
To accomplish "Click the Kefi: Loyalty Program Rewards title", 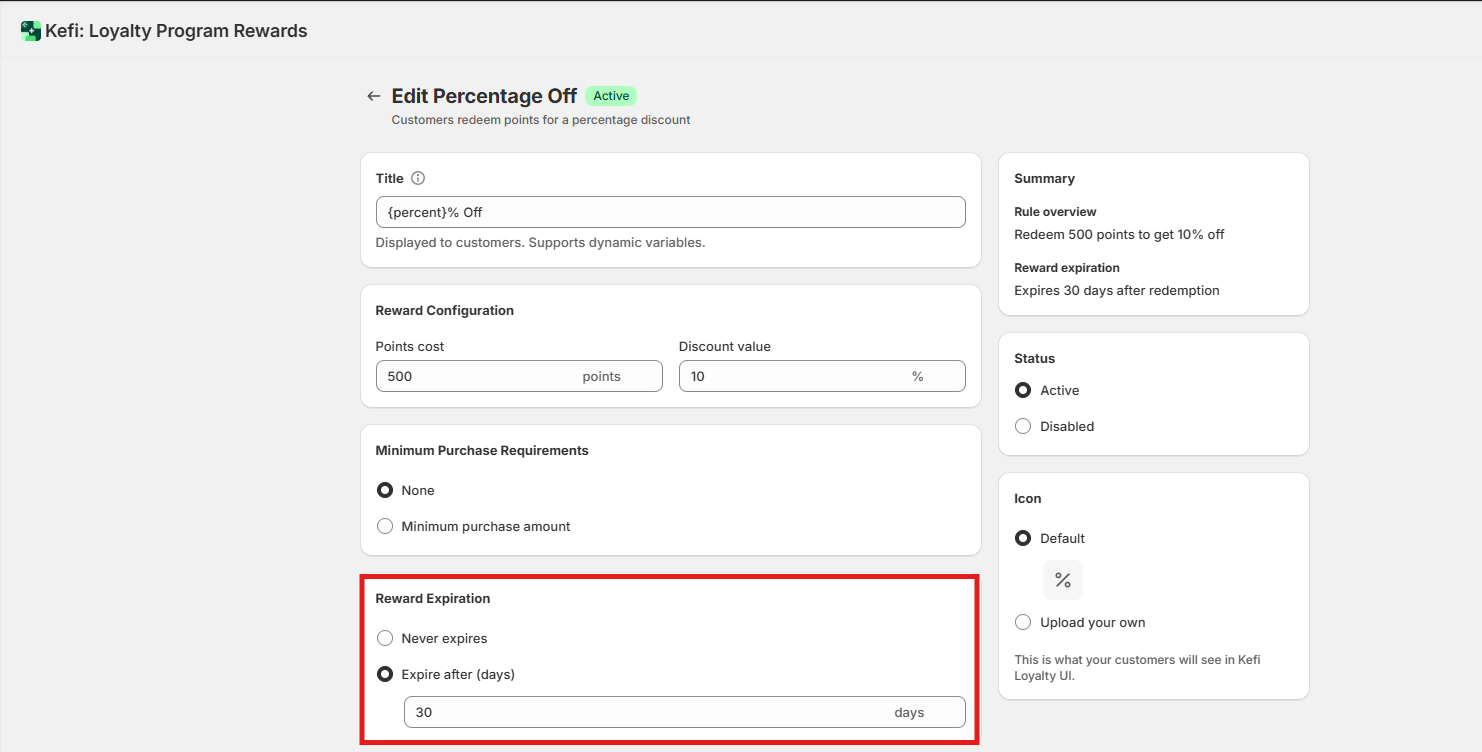I will pos(176,31).
